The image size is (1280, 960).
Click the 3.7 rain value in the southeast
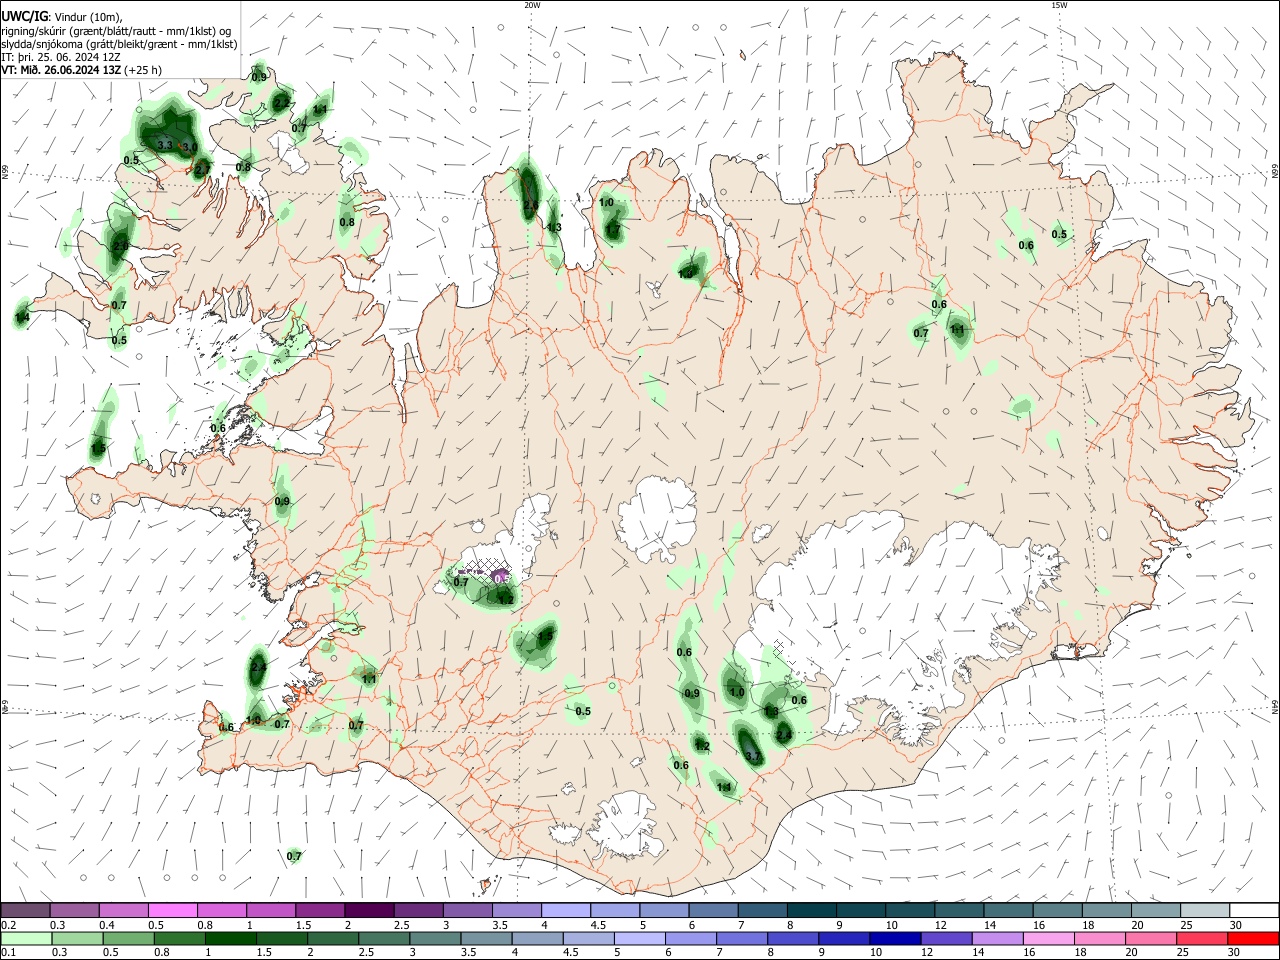coord(753,756)
